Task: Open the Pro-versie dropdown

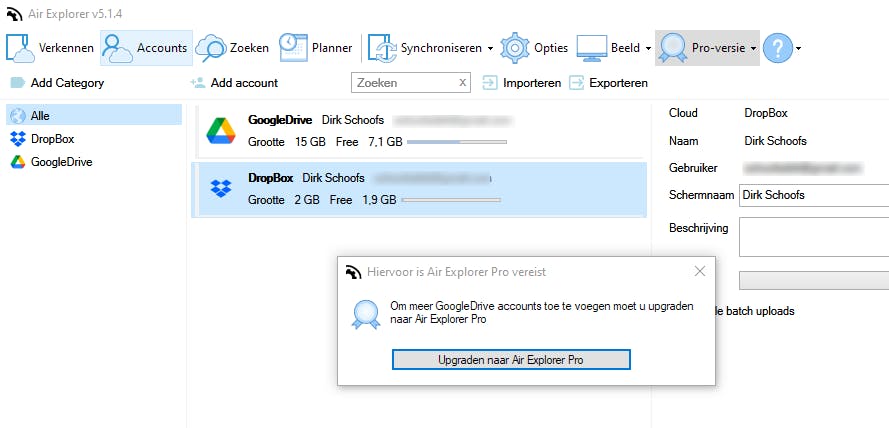Action: pos(753,48)
